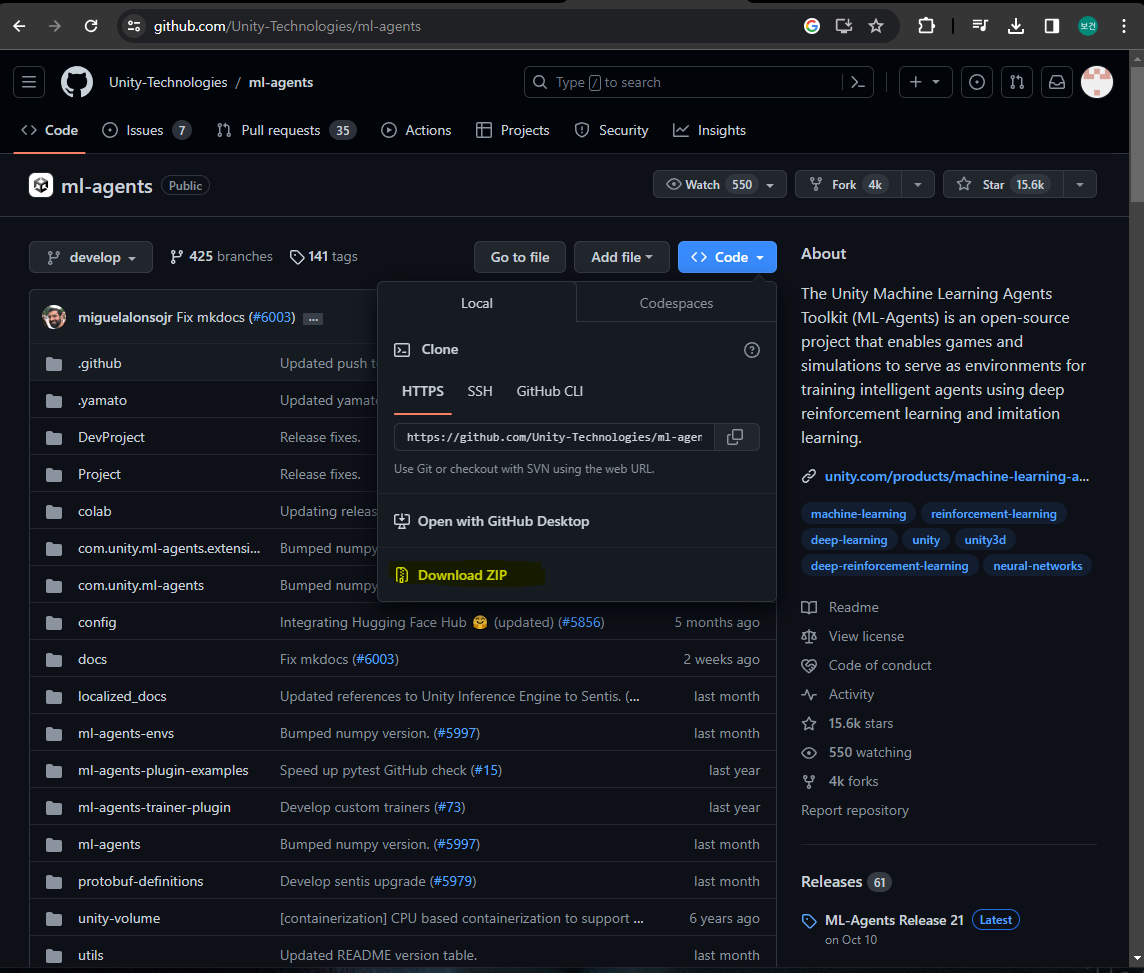Fork the repository using Fork button

[849, 185]
